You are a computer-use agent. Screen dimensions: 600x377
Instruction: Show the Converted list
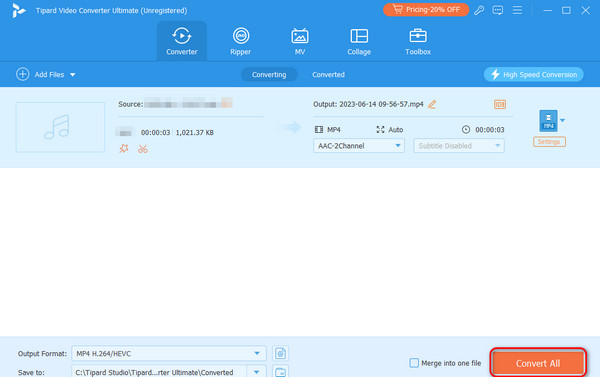click(328, 75)
